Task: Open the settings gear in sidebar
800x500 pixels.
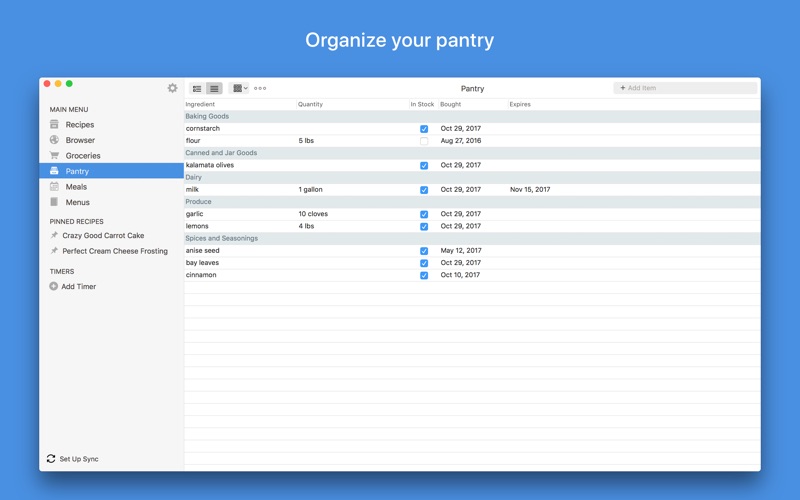Action: [172, 88]
